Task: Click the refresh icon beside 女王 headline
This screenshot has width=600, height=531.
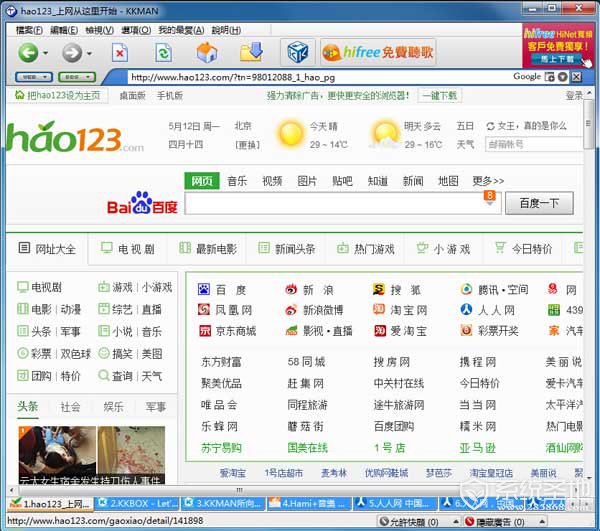Action: pos(490,126)
